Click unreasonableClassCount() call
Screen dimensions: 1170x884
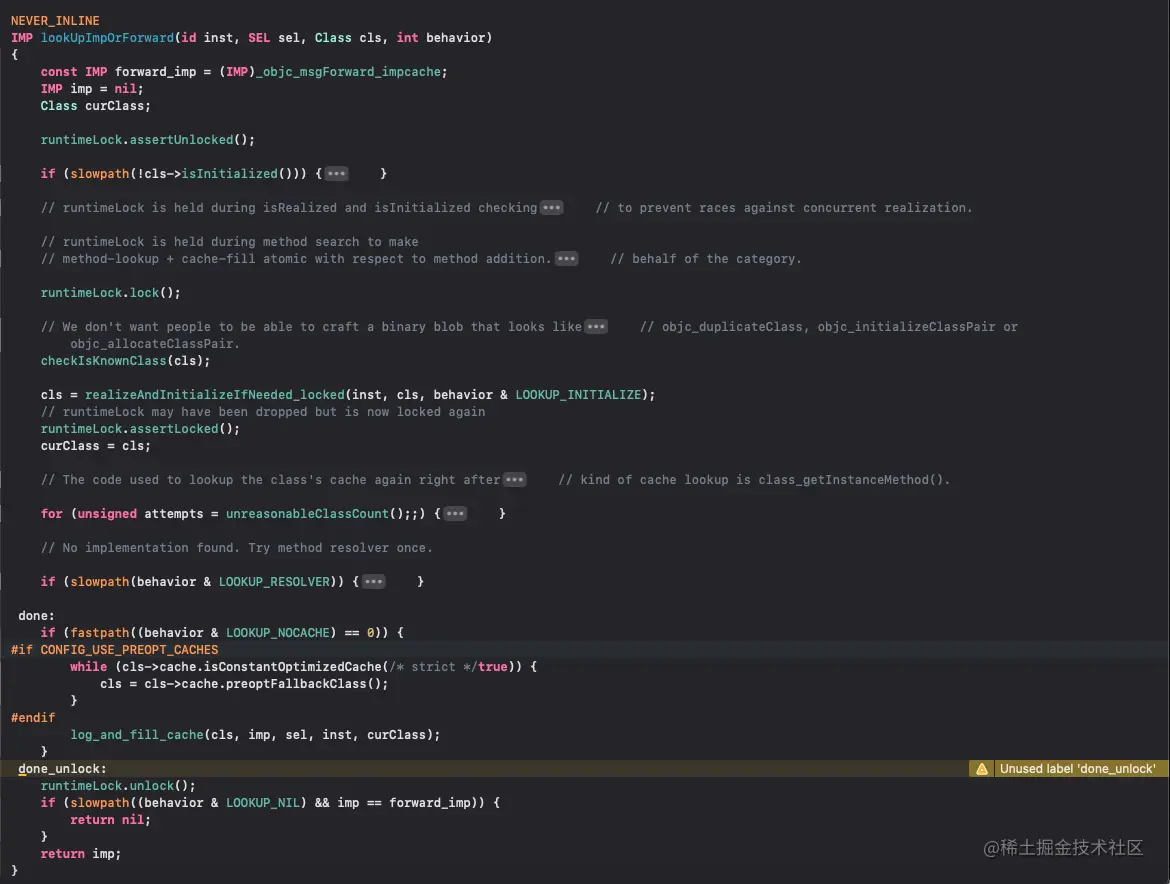point(315,514)
